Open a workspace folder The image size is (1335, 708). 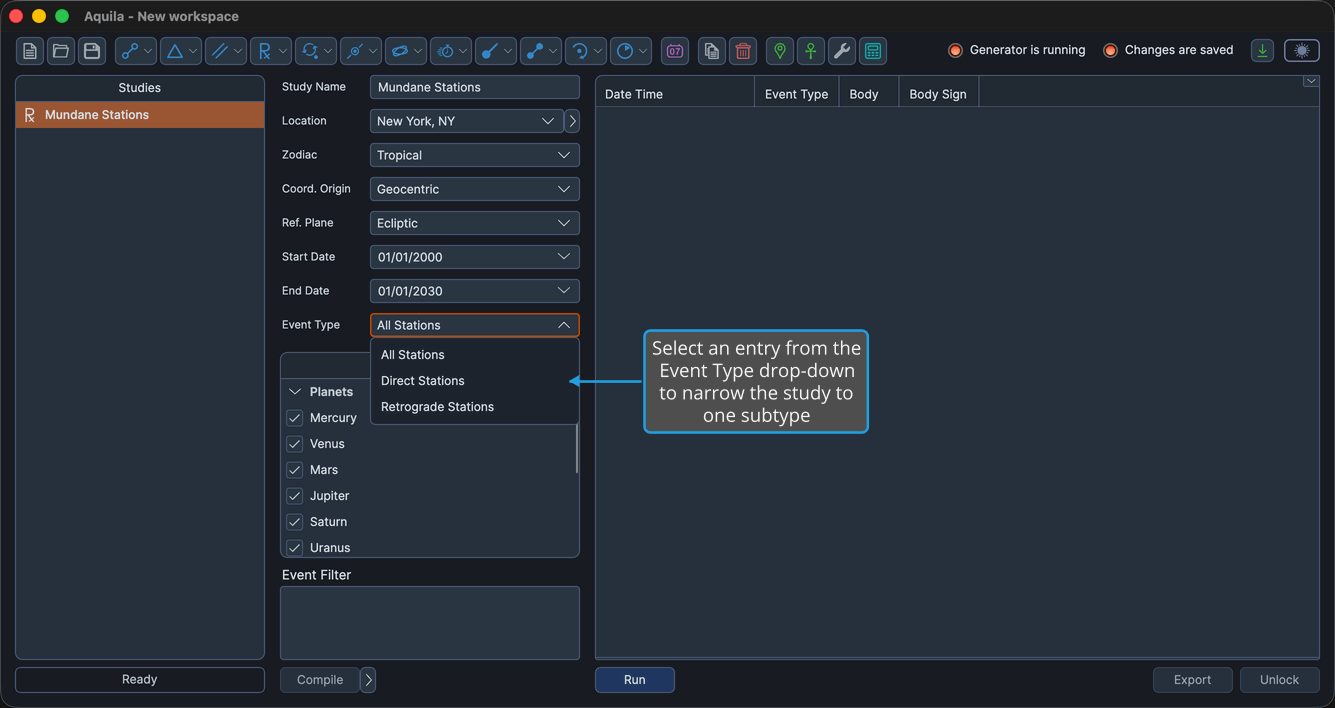[x=61, y=51]
